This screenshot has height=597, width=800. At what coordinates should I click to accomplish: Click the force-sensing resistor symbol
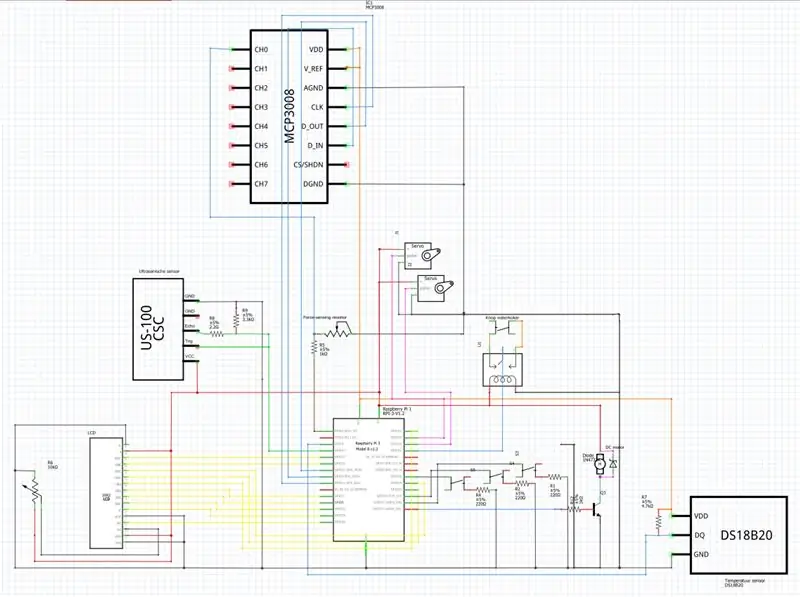point(338,330)
